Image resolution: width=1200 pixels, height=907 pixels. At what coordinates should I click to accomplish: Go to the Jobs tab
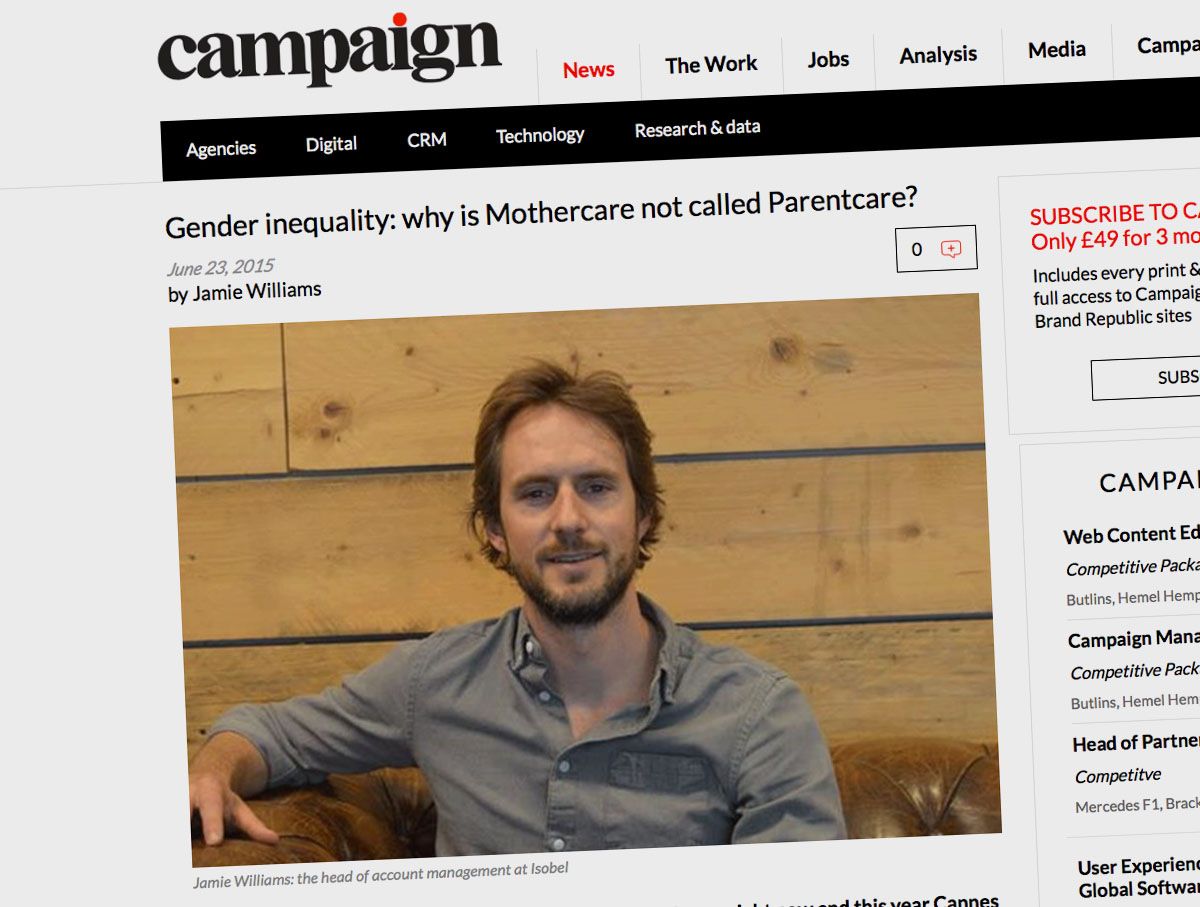coord(828,60)
